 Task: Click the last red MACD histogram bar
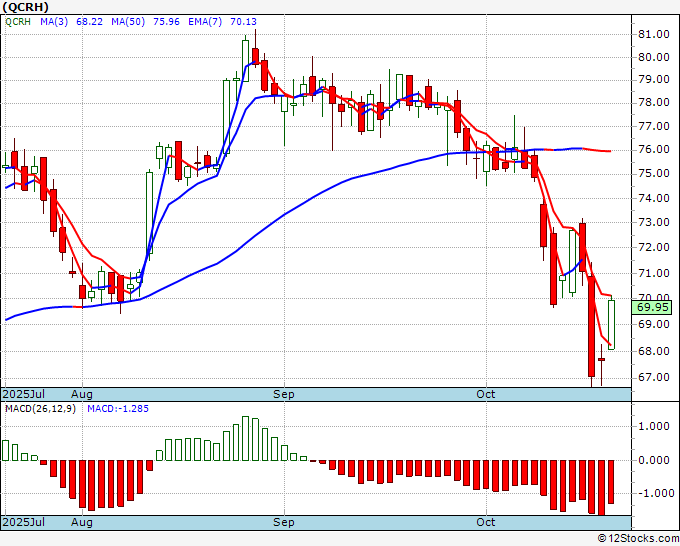pyautogui.click(x=611, y=482)
